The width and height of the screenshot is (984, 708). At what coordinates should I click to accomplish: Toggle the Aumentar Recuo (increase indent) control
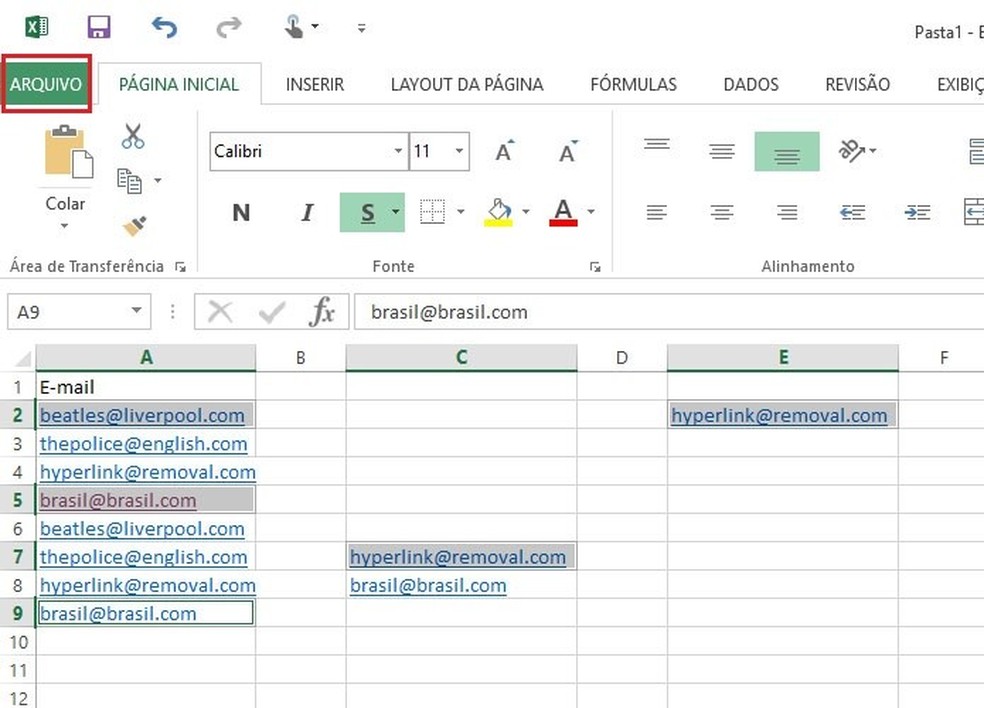coord(917,212)
